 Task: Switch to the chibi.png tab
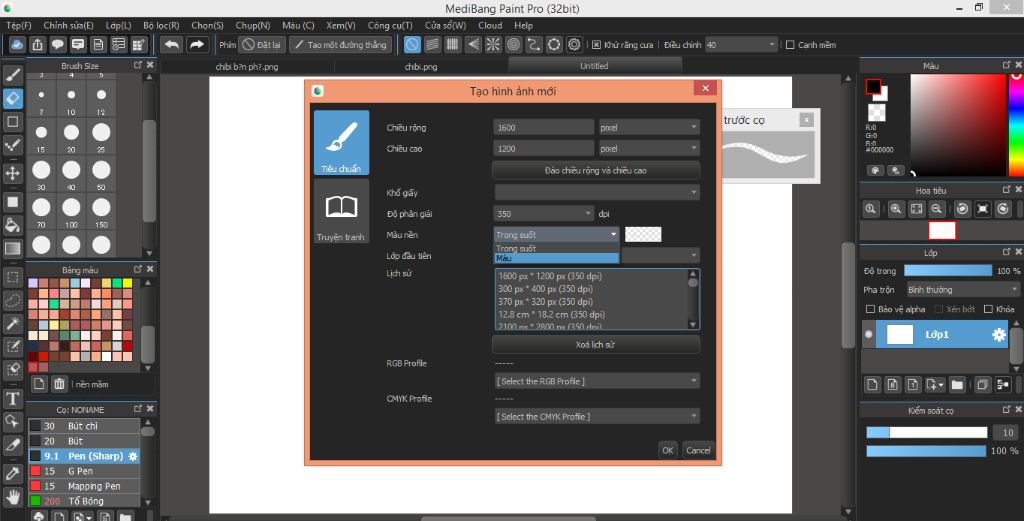click(x=421, y=66)
